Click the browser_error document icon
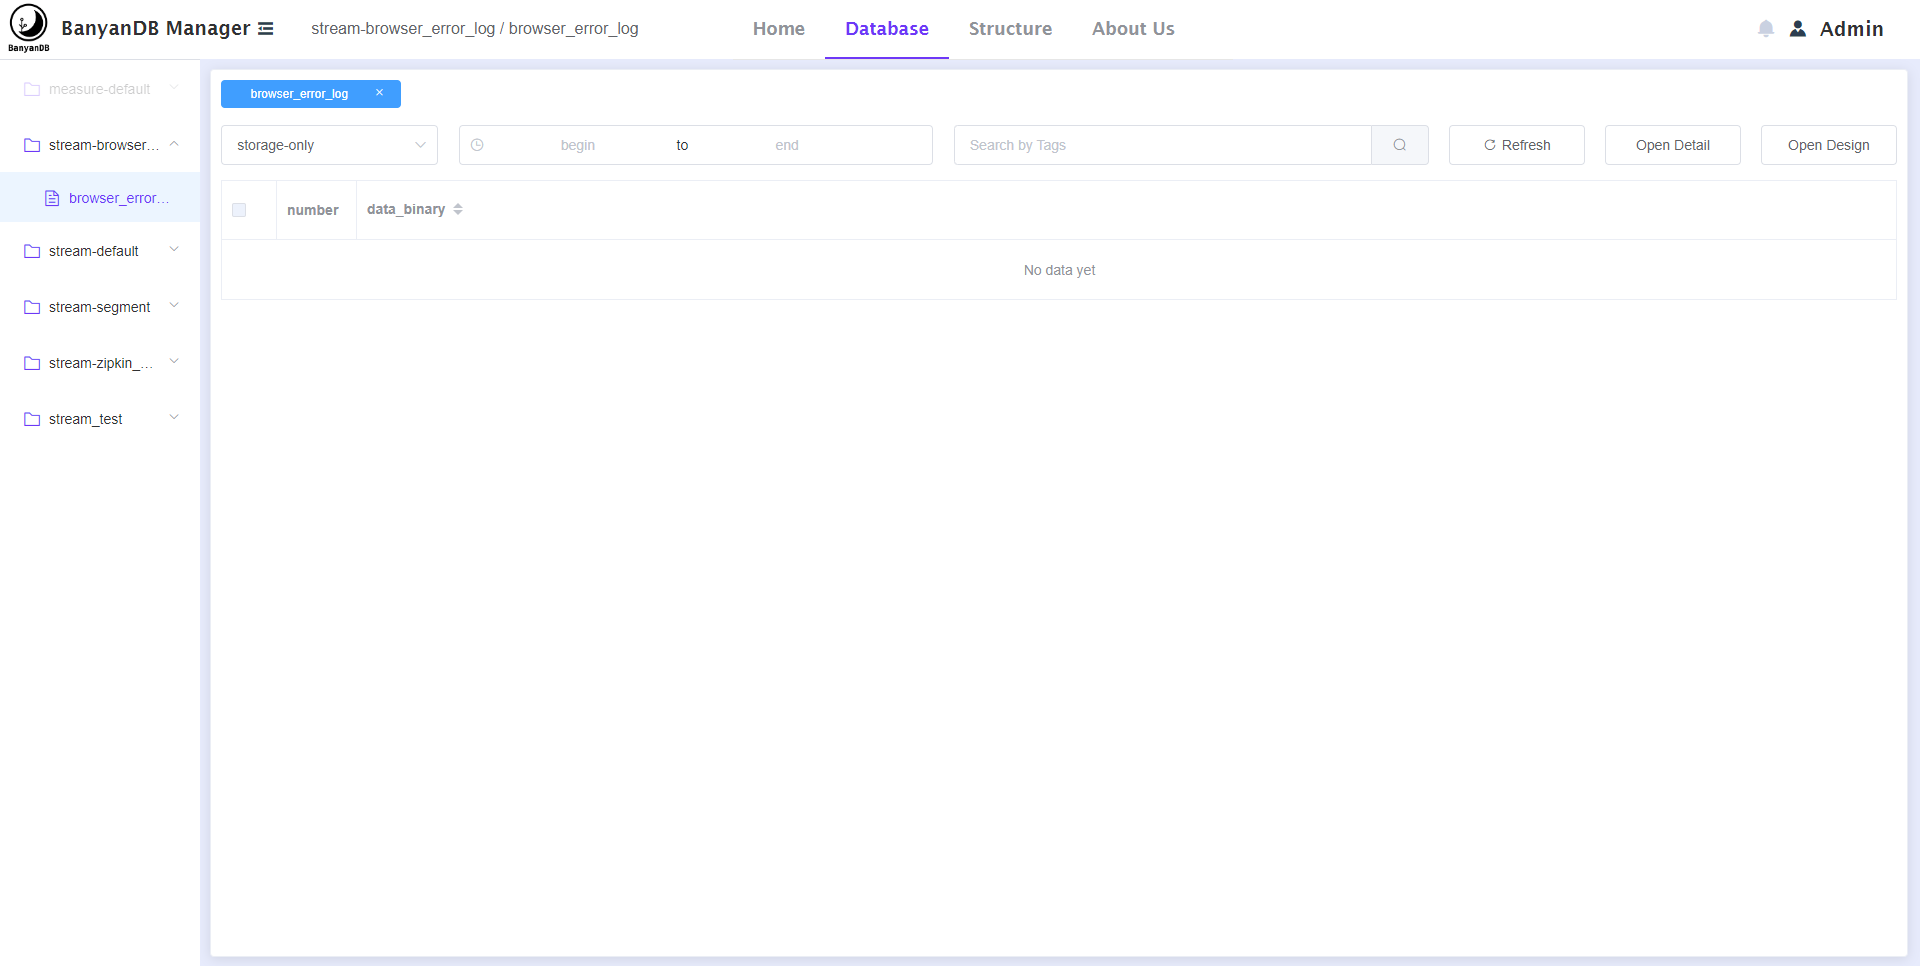Viewport: 1920px width, 966px height. tap(52, 198)
